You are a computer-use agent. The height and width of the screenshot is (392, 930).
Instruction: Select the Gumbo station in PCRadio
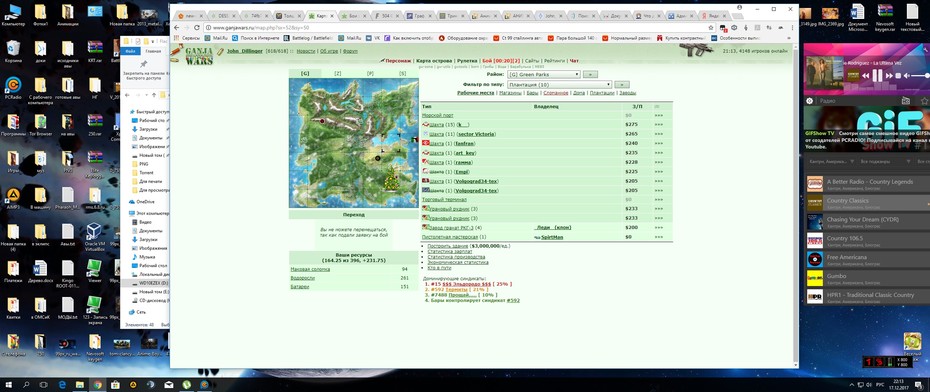(867, 278)
